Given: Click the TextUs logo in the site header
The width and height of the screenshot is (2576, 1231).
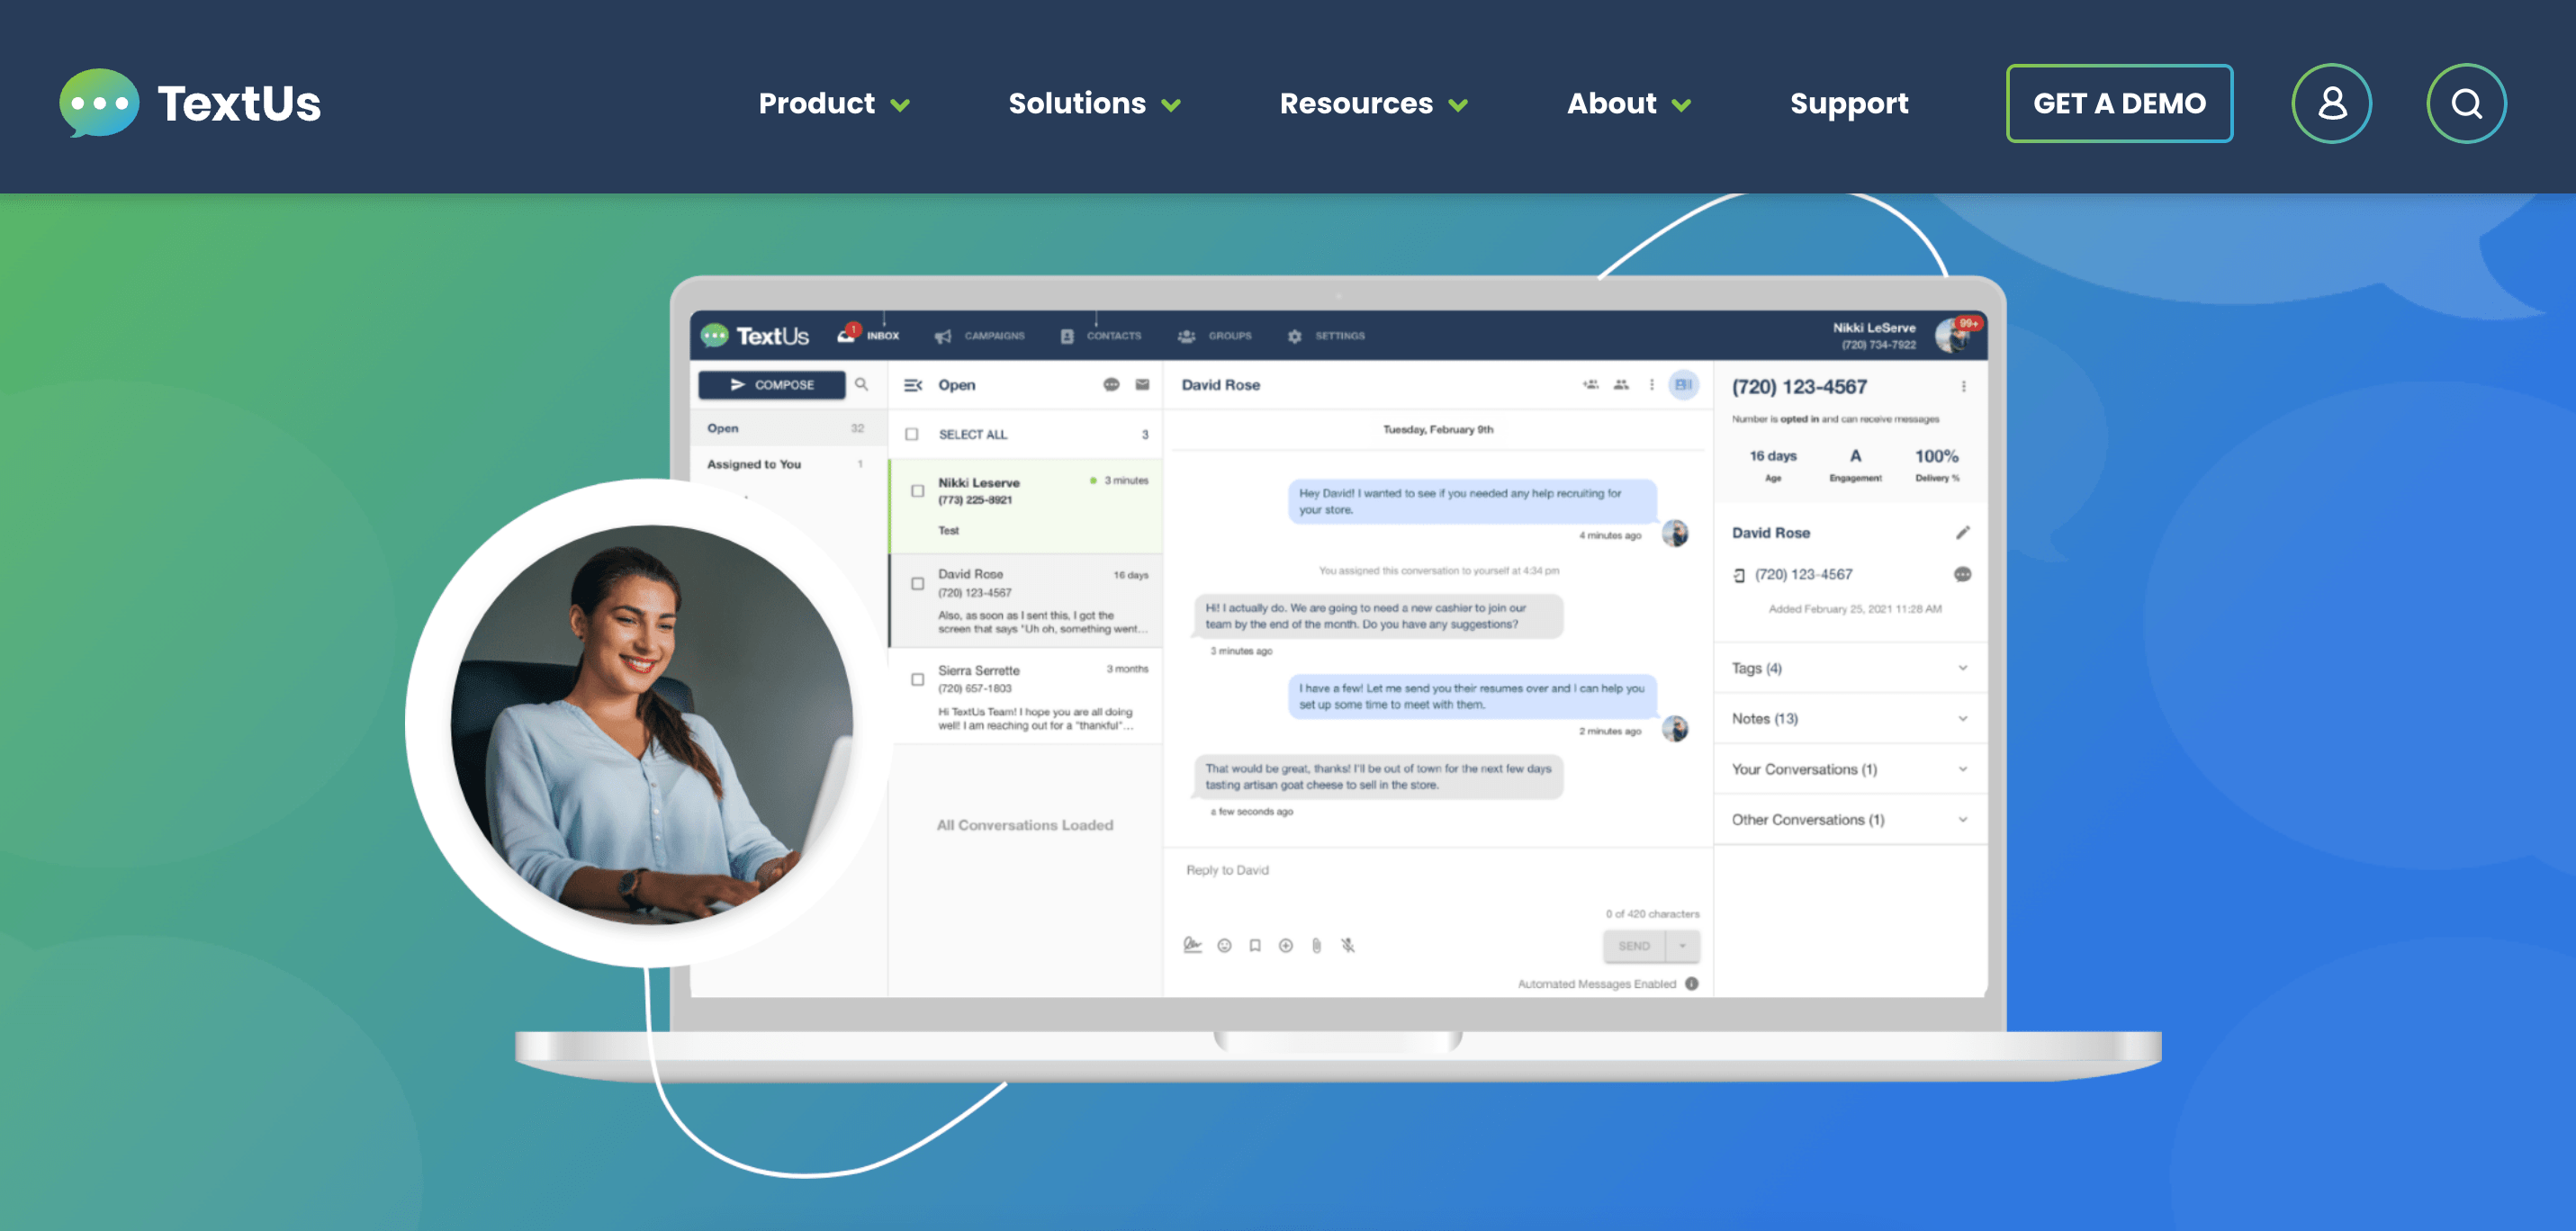Looking at the screenshot, I should [x=190, y=103].
